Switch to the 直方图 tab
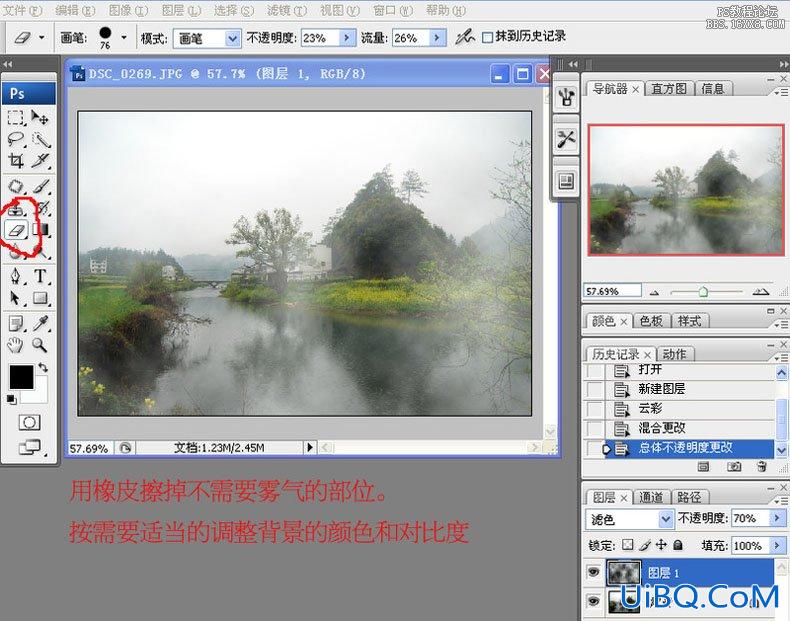Image resolution: width=790 pixels, height=621 pixels. pyautogui.click(x=669, y=89)
